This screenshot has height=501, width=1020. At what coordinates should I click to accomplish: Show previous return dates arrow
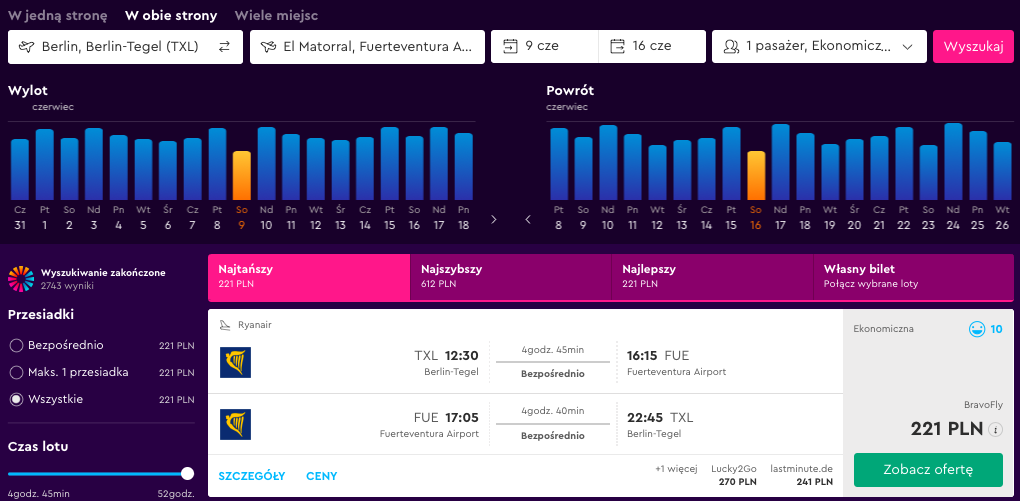pyautogui.click(x=528, y=219)
